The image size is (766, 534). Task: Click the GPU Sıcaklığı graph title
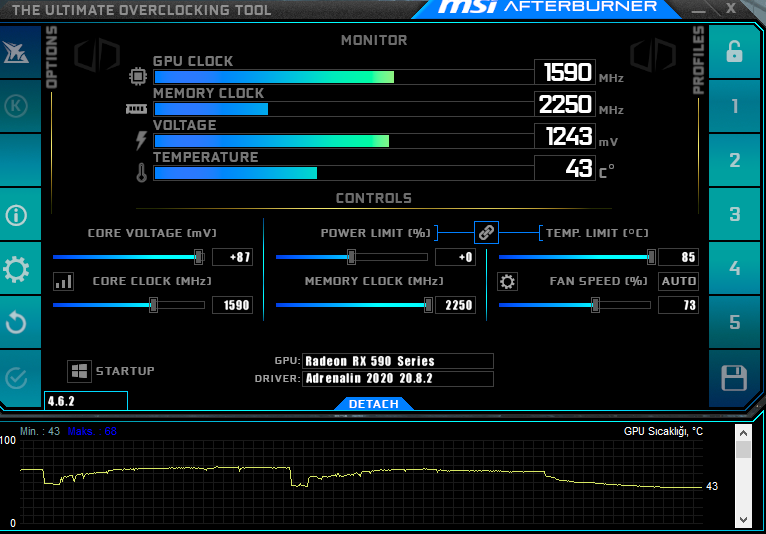click(663, 431)
